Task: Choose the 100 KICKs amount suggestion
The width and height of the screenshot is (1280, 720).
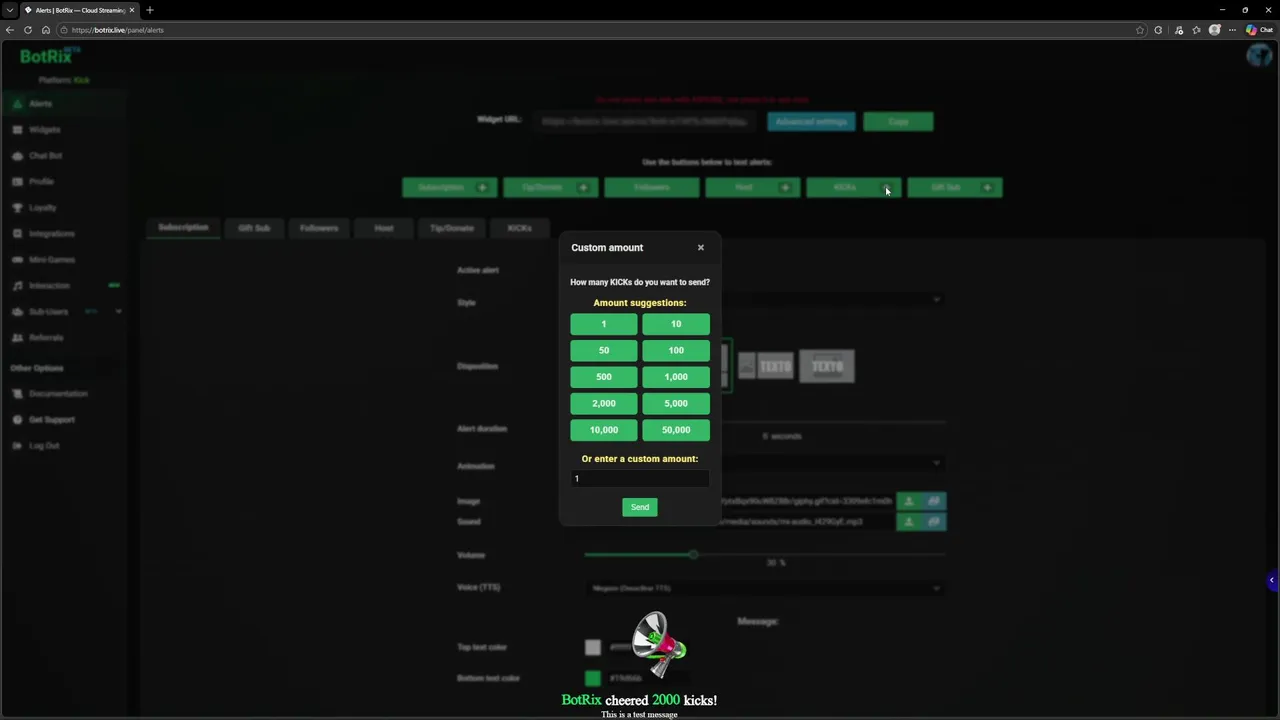Action: point(676,350)
